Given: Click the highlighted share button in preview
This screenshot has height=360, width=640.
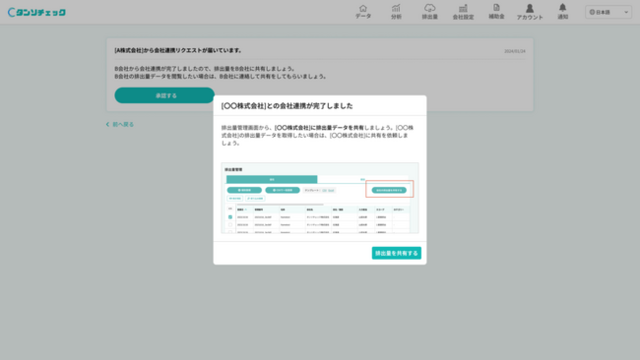Looking at the screenshot, I should [x=389, y=190].
